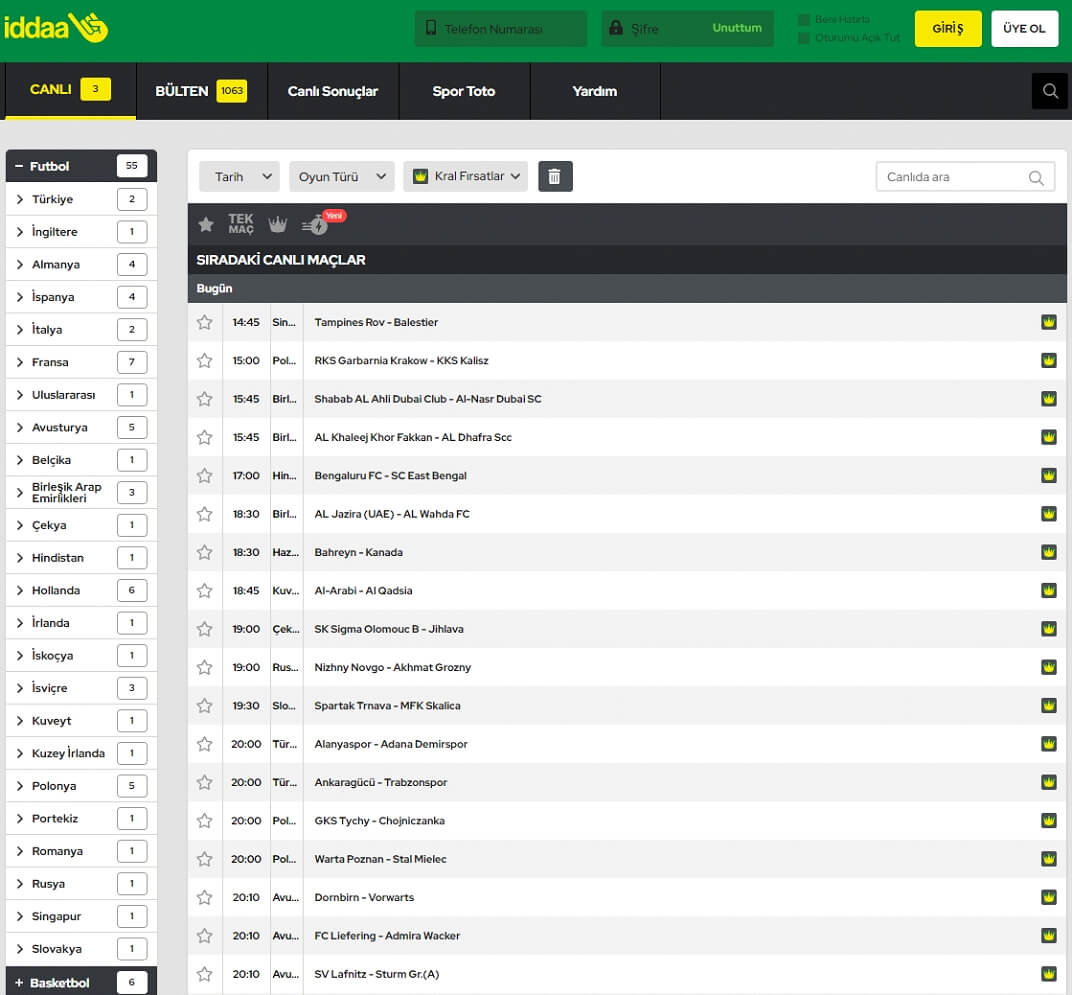Open the Kral Fırsatlar dropdown

pyautogui.click(x=466, y=176)
